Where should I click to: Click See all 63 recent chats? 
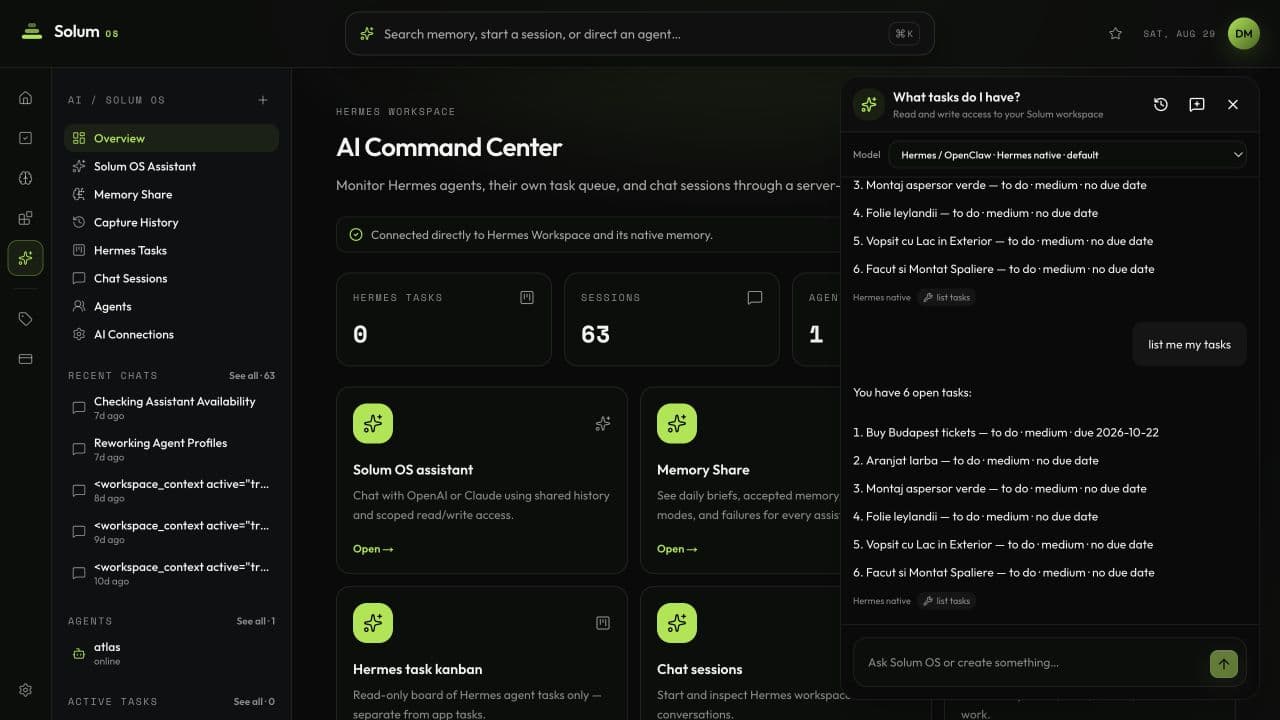[252, 376]
